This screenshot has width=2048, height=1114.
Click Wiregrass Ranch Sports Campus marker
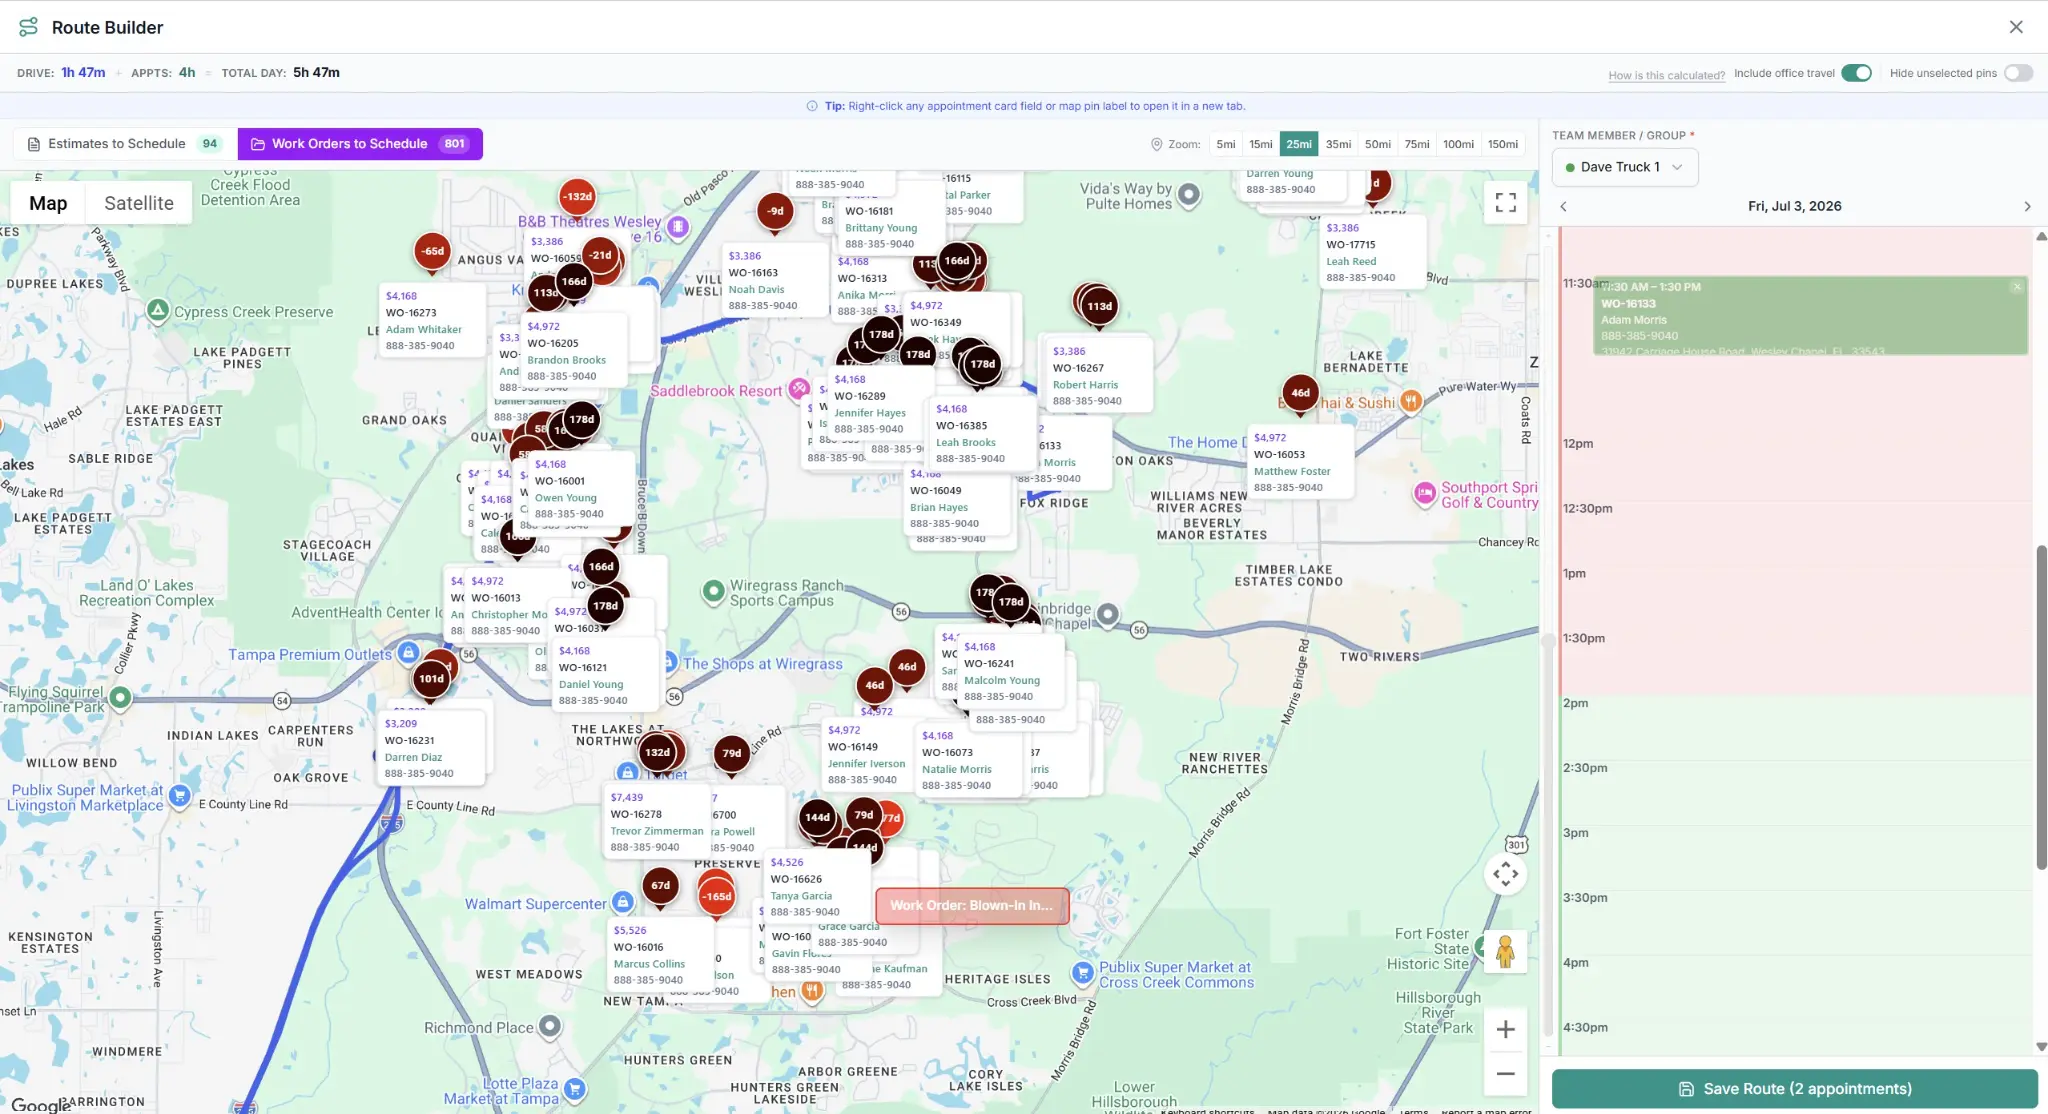click(x=712, y=591)
